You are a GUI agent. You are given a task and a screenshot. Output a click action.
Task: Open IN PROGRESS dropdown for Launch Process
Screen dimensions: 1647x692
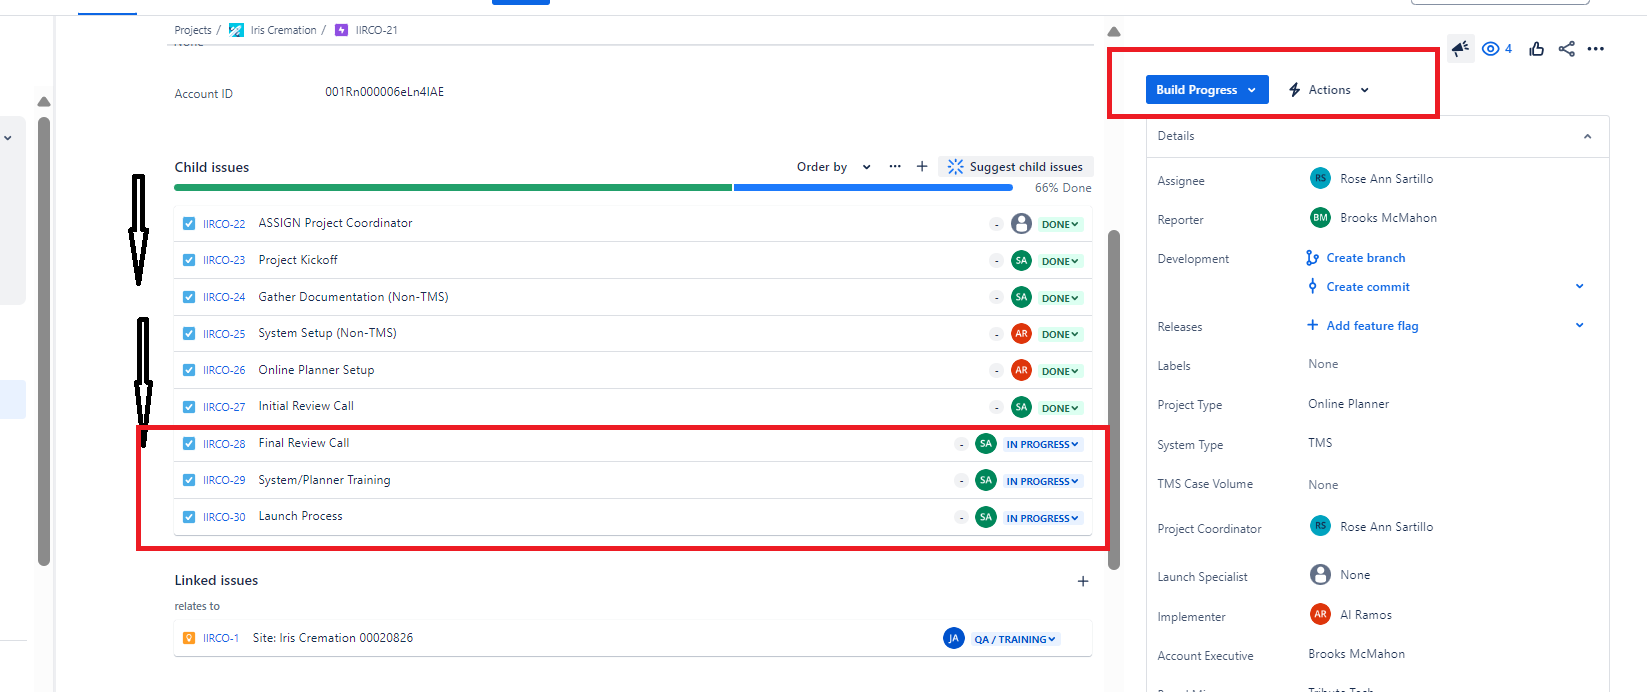pos(1042,518)
